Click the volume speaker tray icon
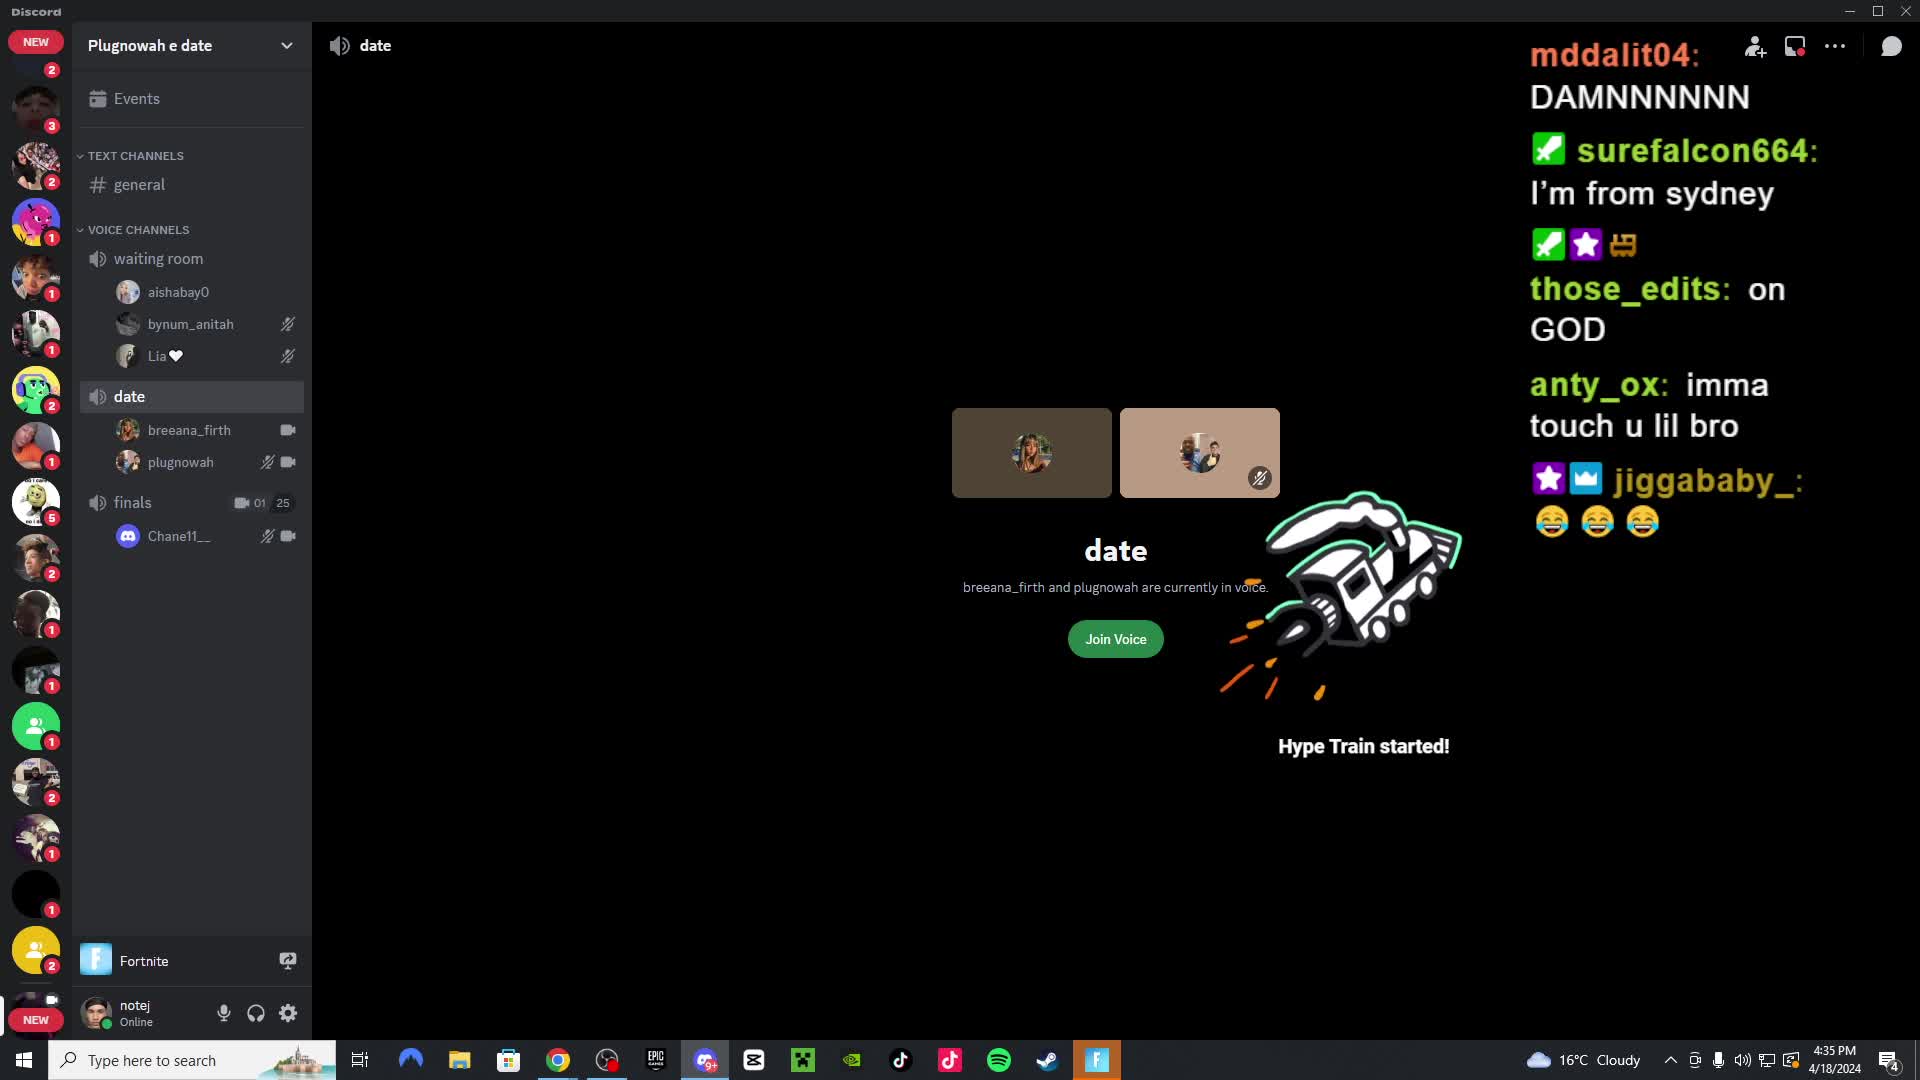This screenshot has height=1080, width=1920. tap(1742, 1060)
